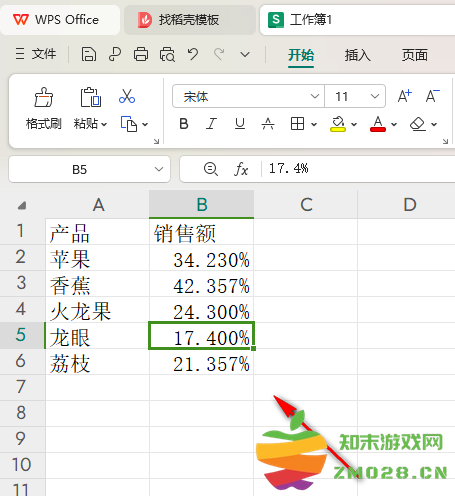Switch to the 找稻壳模板 tab
This screenshot has width=455, height=496.
[x=190, y=20]
